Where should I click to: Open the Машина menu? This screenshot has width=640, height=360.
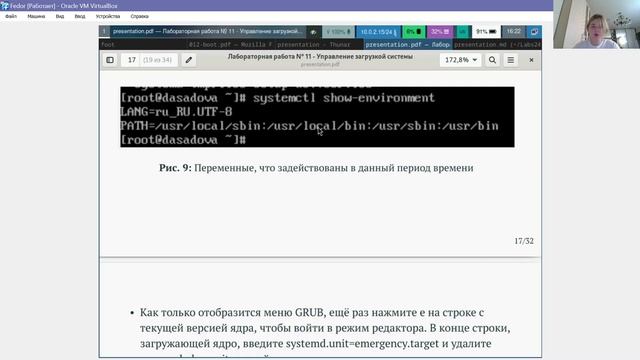(36, 16)
